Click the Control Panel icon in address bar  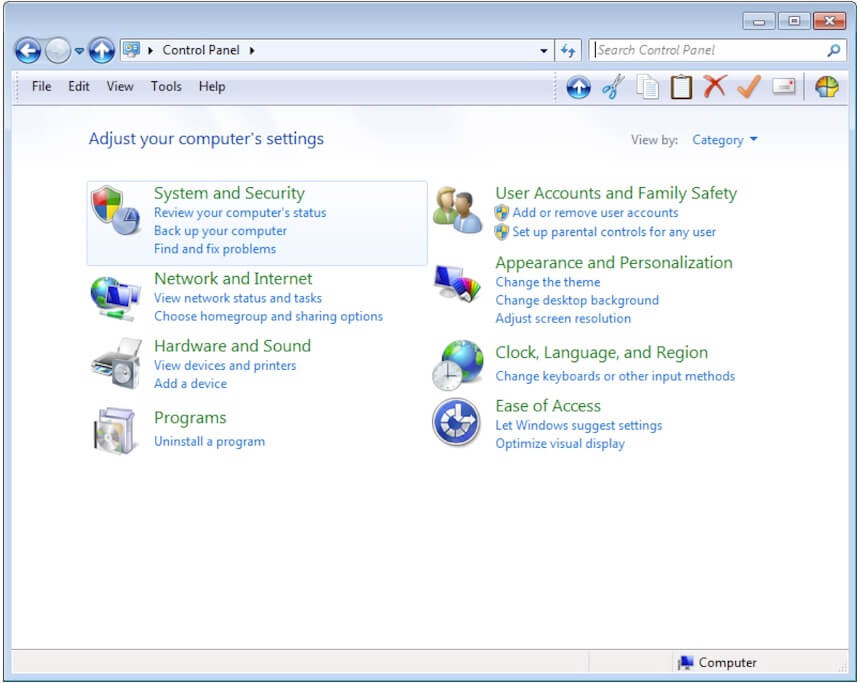click(132, 50)
